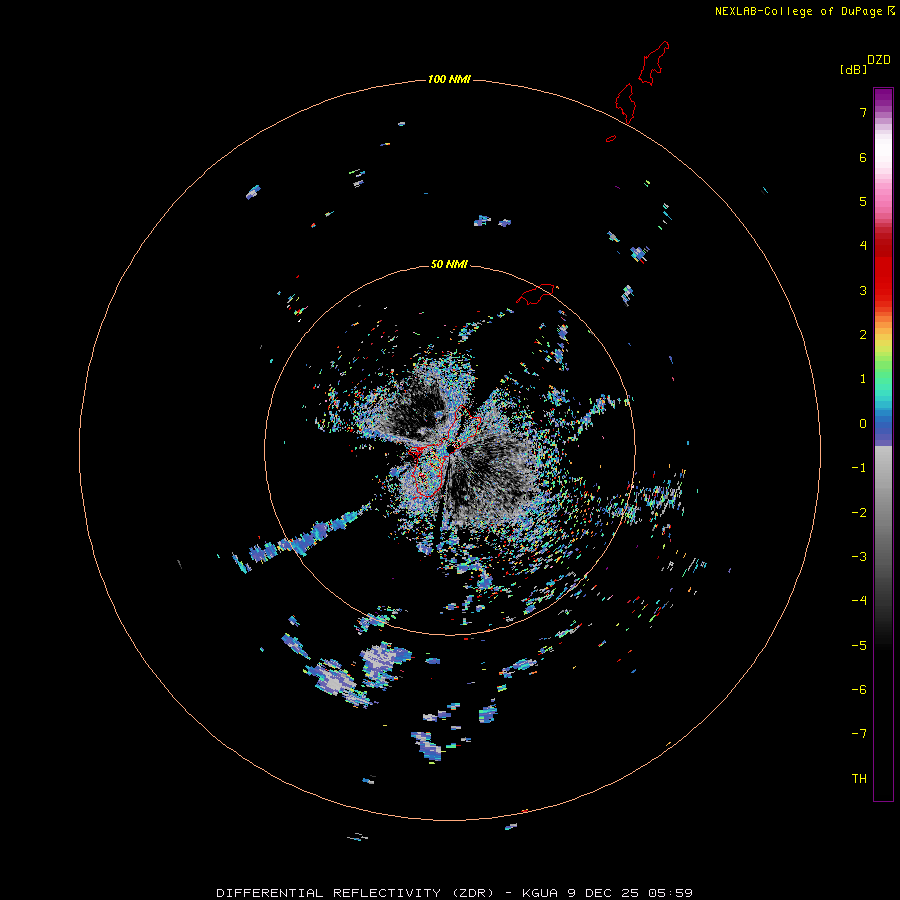Click the -6 dB value on the color scale
900x900 pixels.
point(859,689)
